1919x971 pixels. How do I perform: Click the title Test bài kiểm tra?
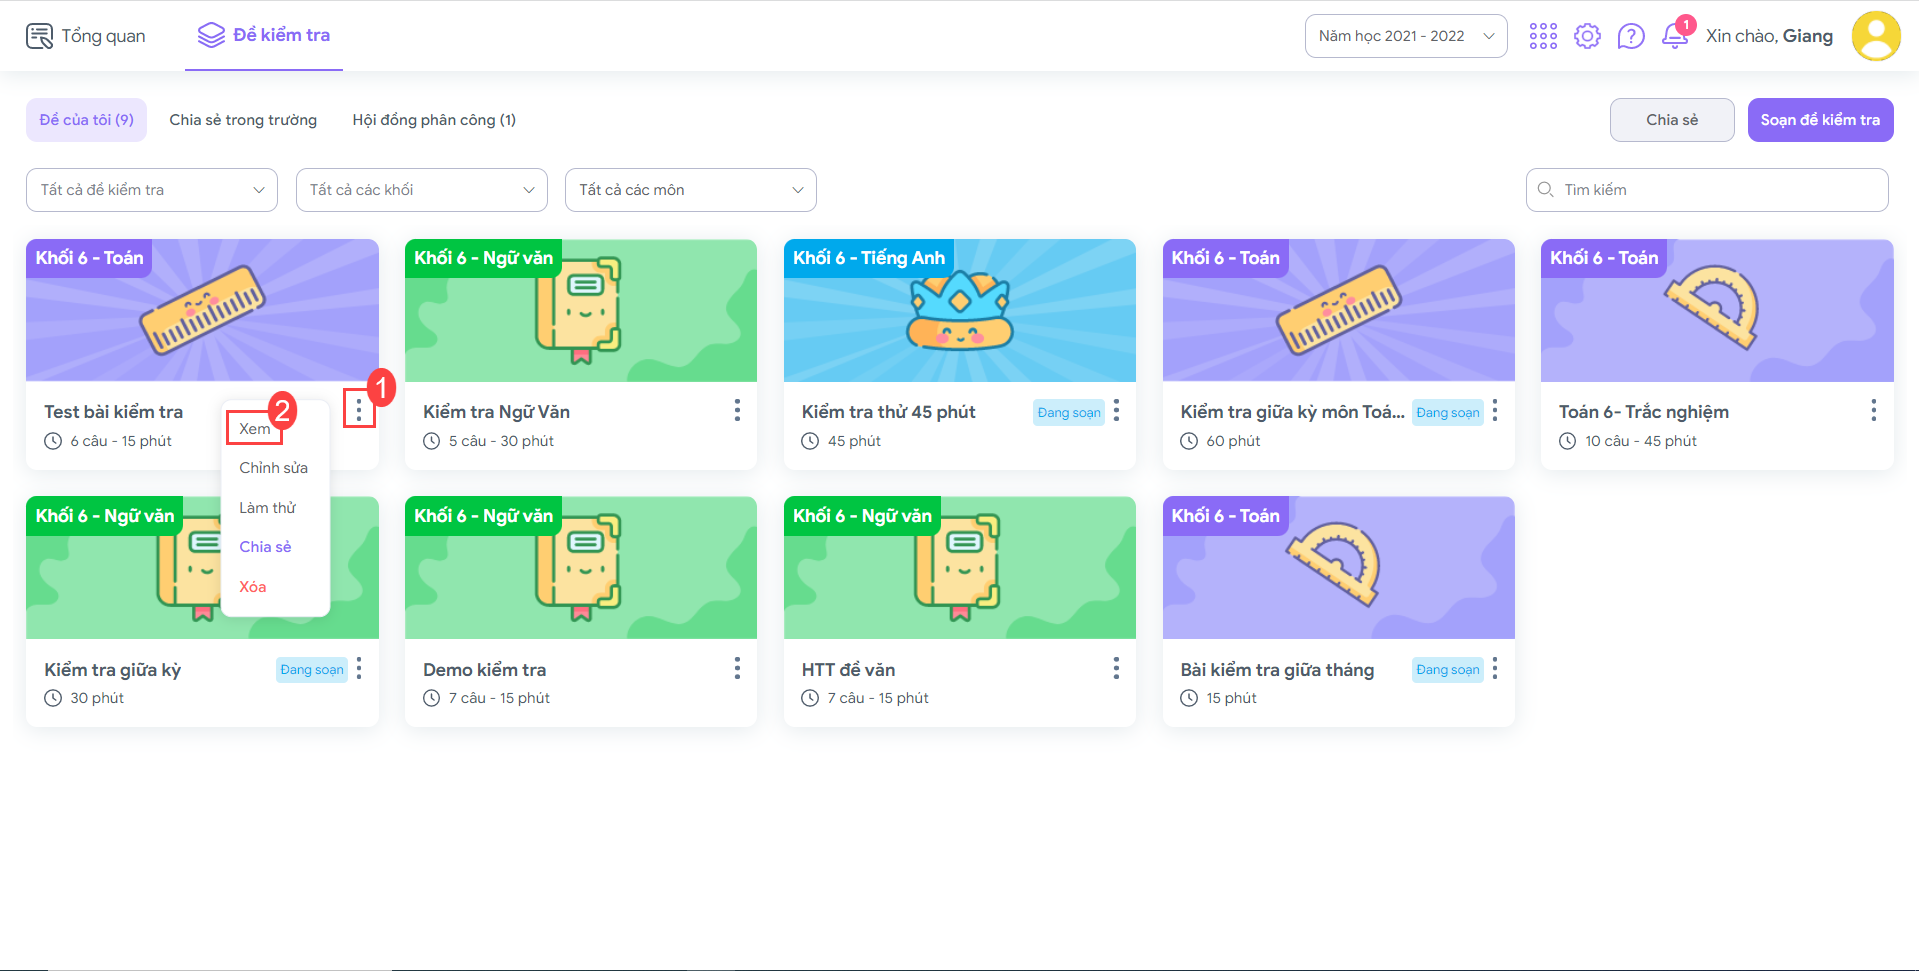click(114, 412)
